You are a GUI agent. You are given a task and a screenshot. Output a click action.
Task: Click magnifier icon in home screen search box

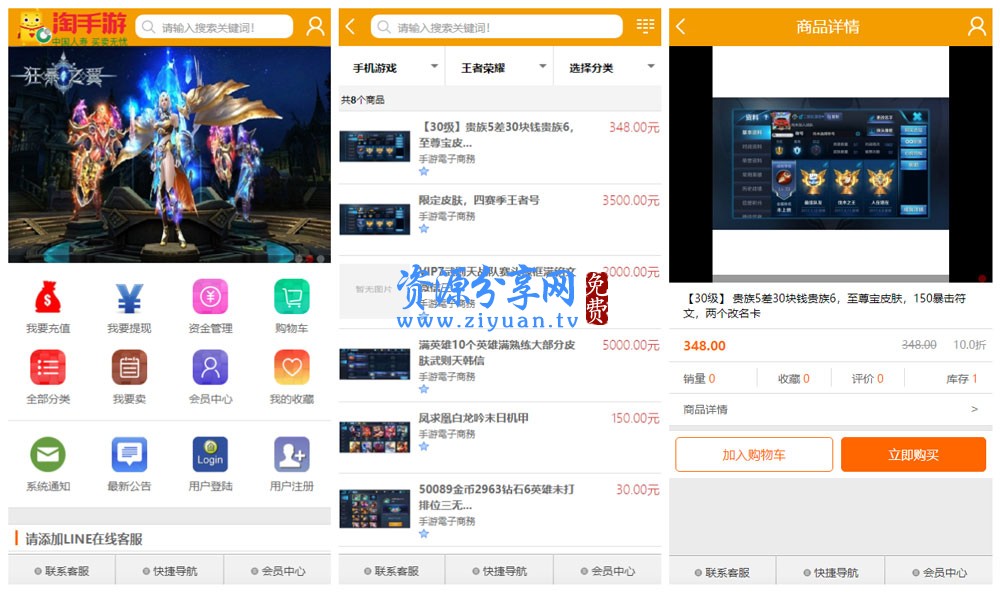pos(149,27)
